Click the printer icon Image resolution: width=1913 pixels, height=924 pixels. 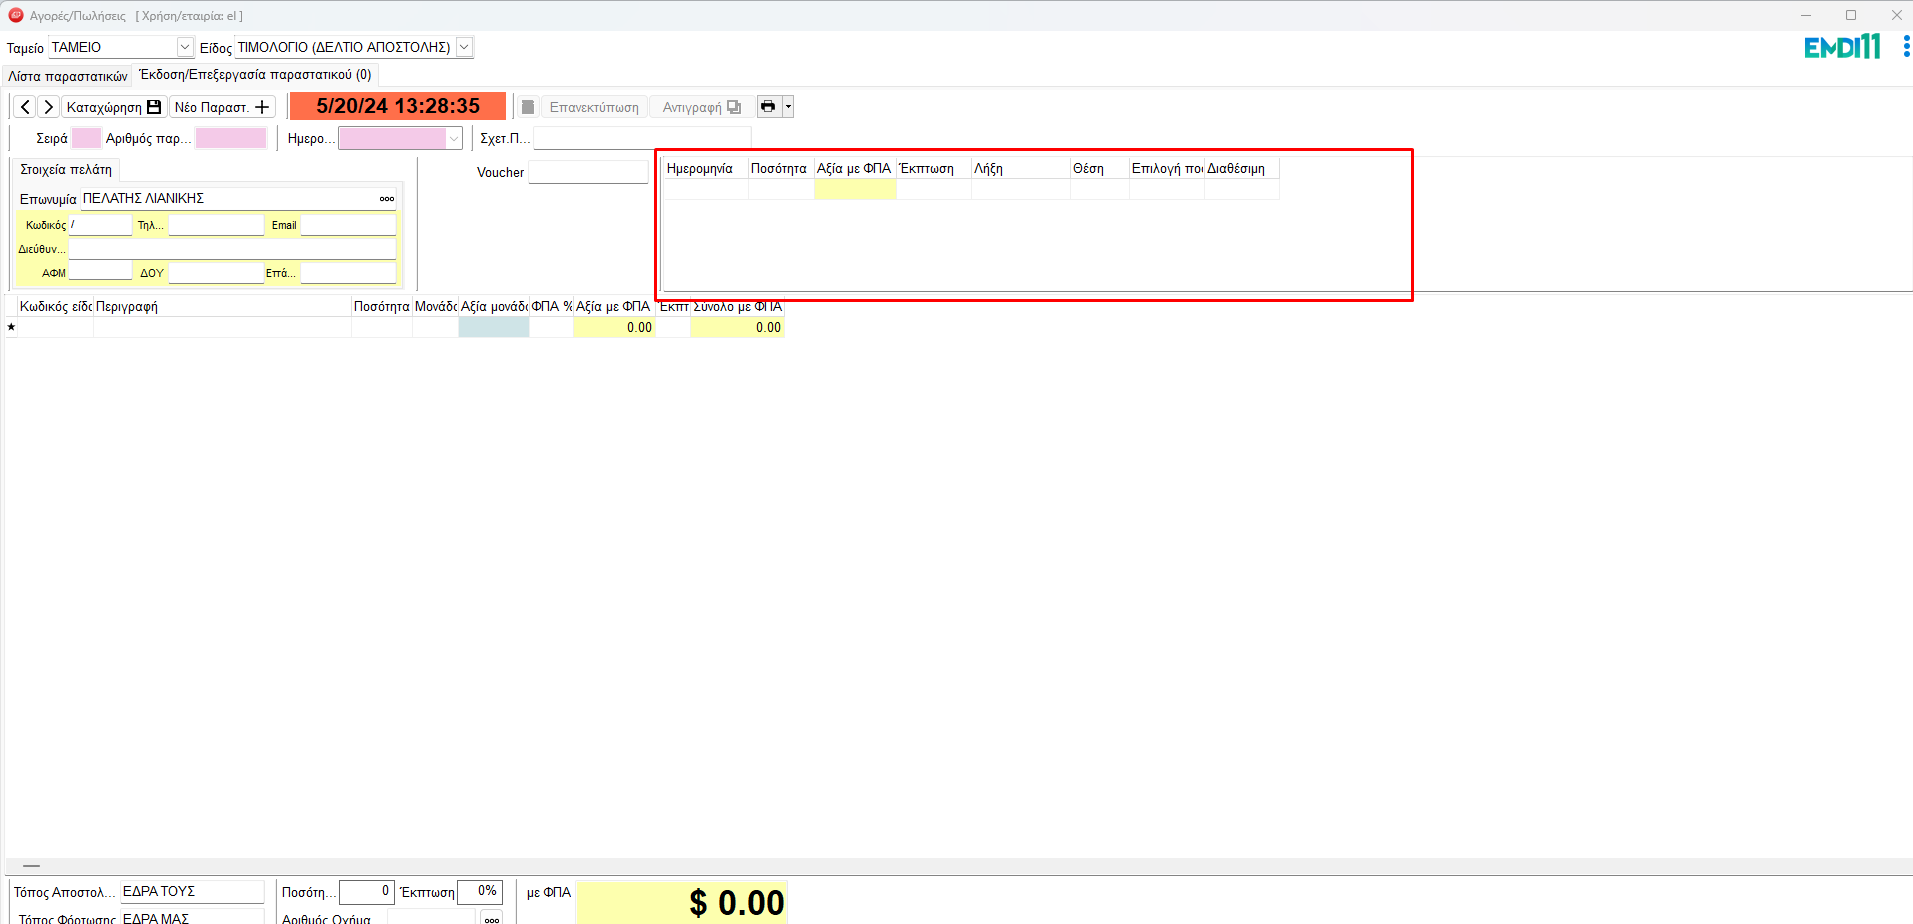[768, 107]
